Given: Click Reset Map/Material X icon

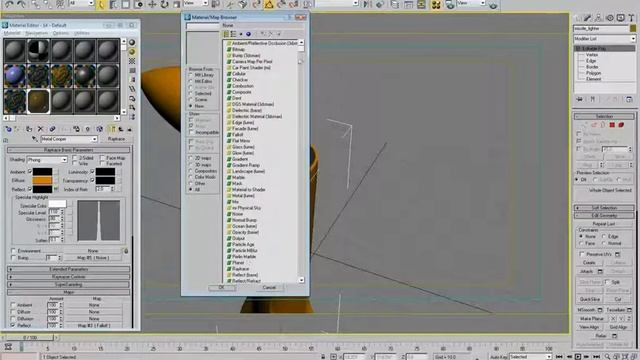Looking at the screenshot, I should click(x=40, y=129).
